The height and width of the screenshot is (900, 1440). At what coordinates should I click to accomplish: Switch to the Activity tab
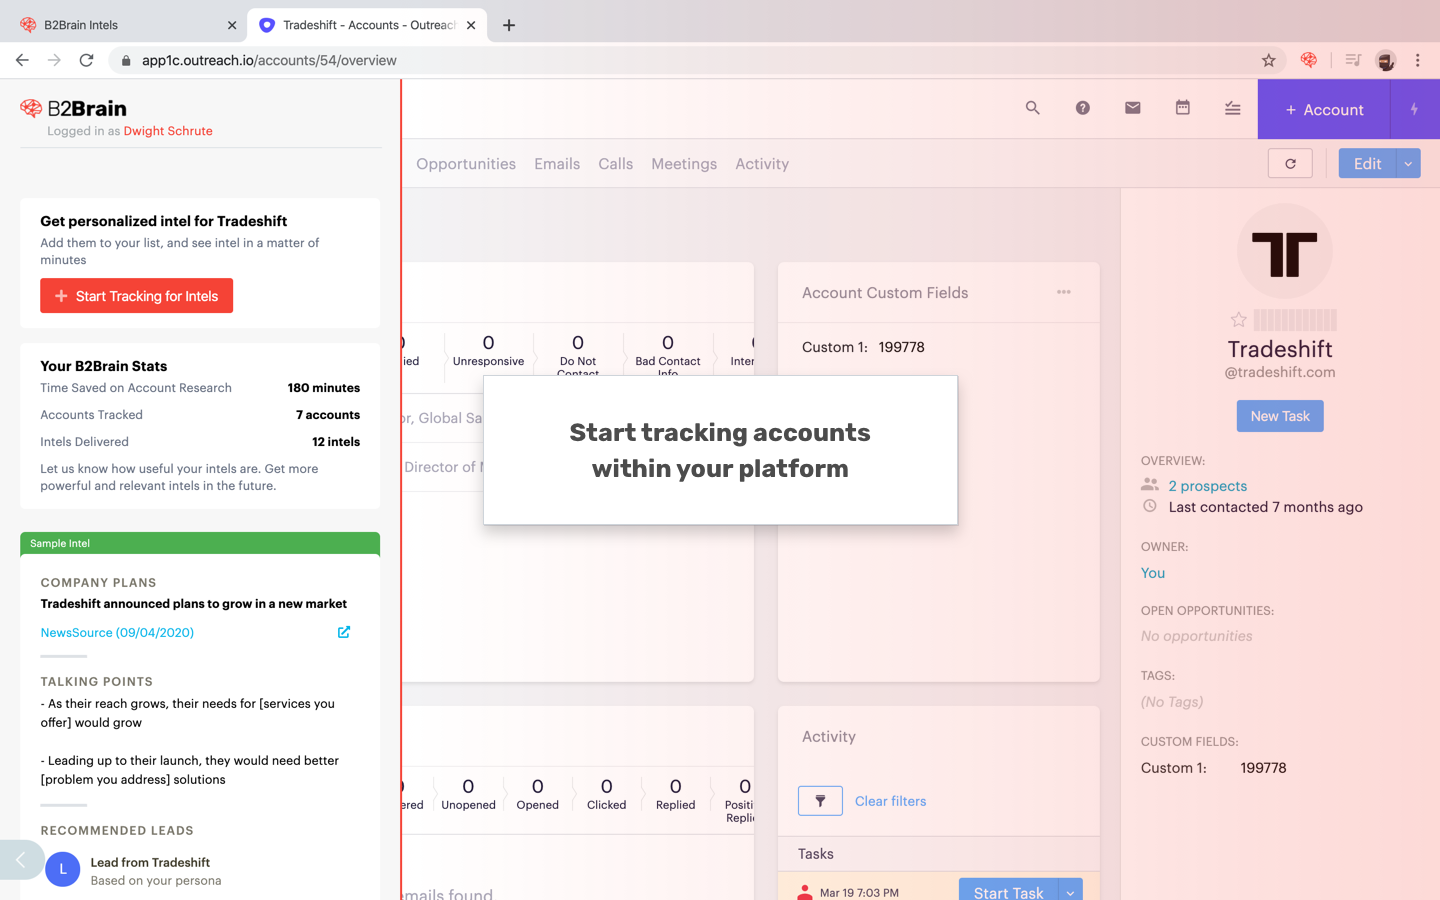point(762,164)
